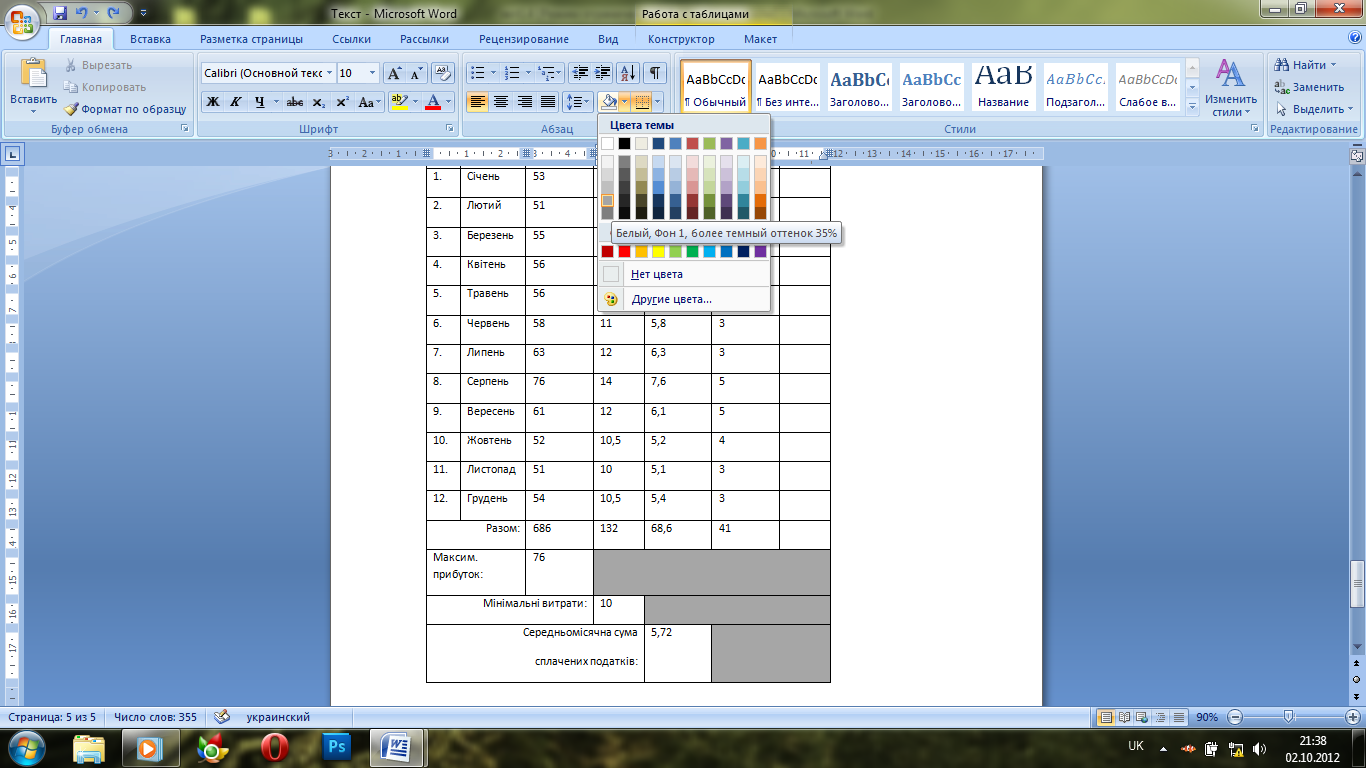Screen dimensions: 1366x768
Task: Click Формат по образцу format painter
Action: (126, 109)
